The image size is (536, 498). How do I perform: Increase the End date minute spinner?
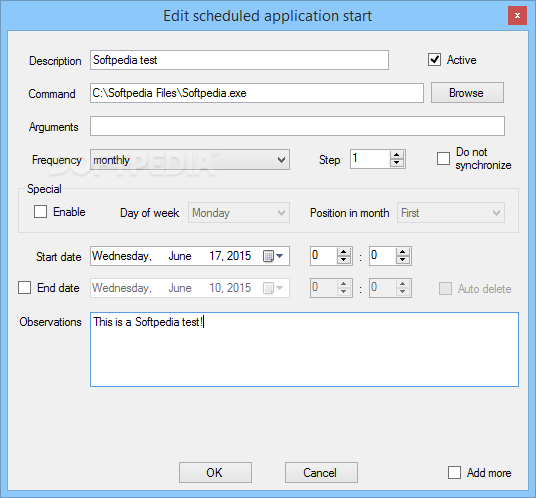point(402,284)
